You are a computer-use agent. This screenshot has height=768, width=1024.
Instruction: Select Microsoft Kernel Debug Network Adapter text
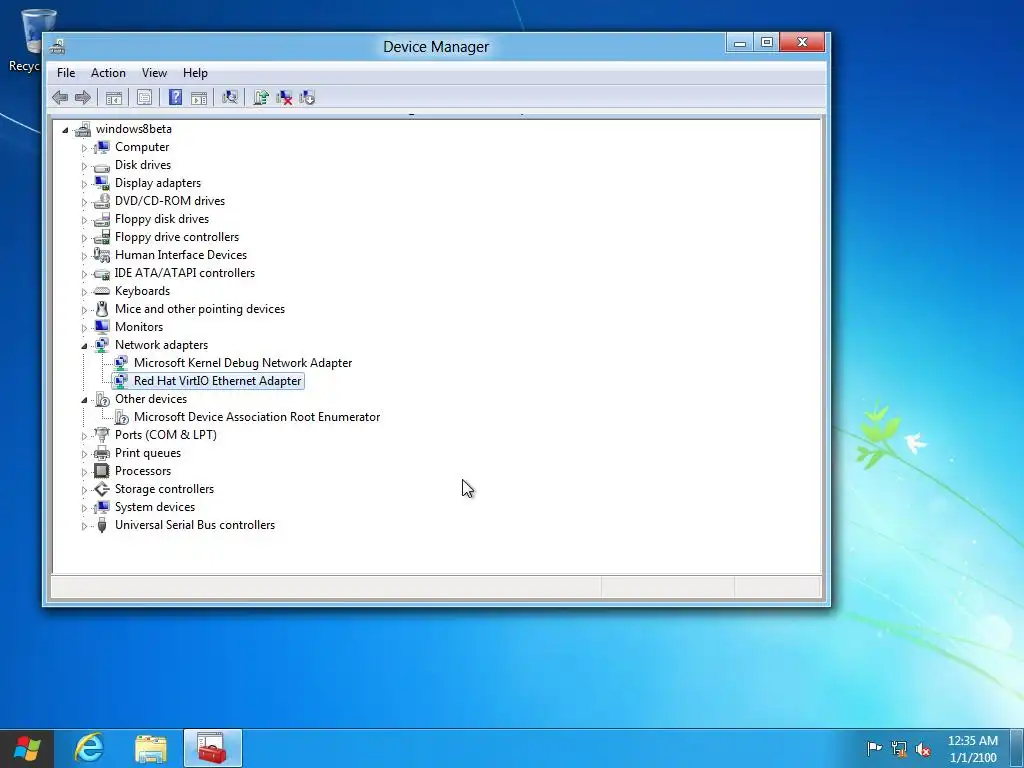tap(243, 362)
